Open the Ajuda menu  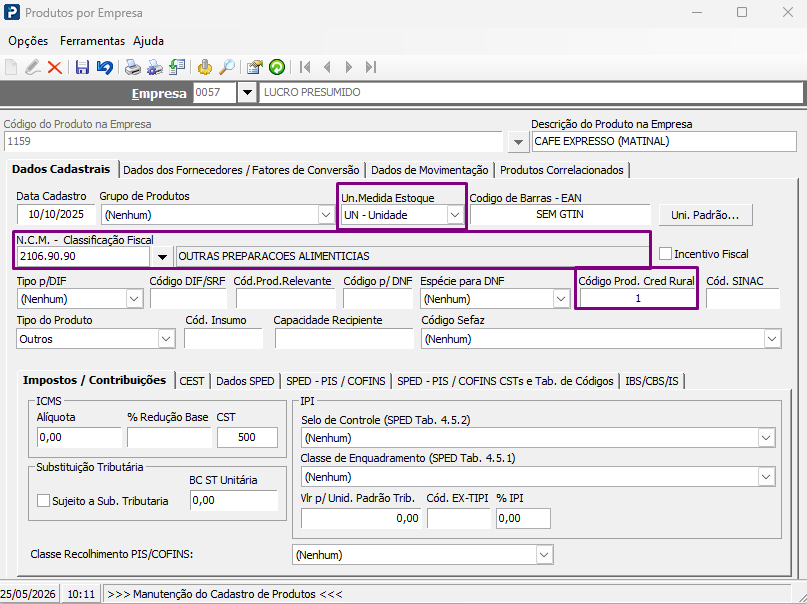(x=148, y=41)
